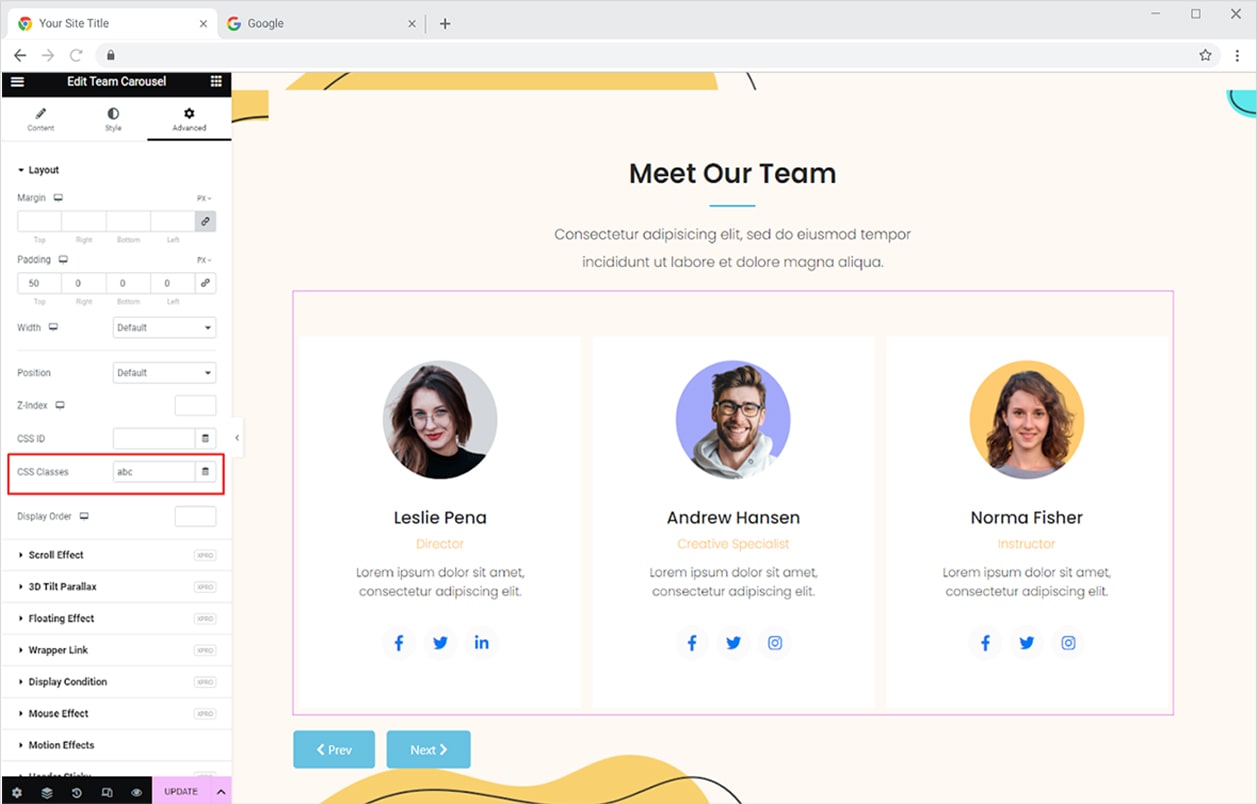The image size is (1257, 804).
Task: Click Leslie Pena's LinkedIn icon
Action: pos(481,643)
